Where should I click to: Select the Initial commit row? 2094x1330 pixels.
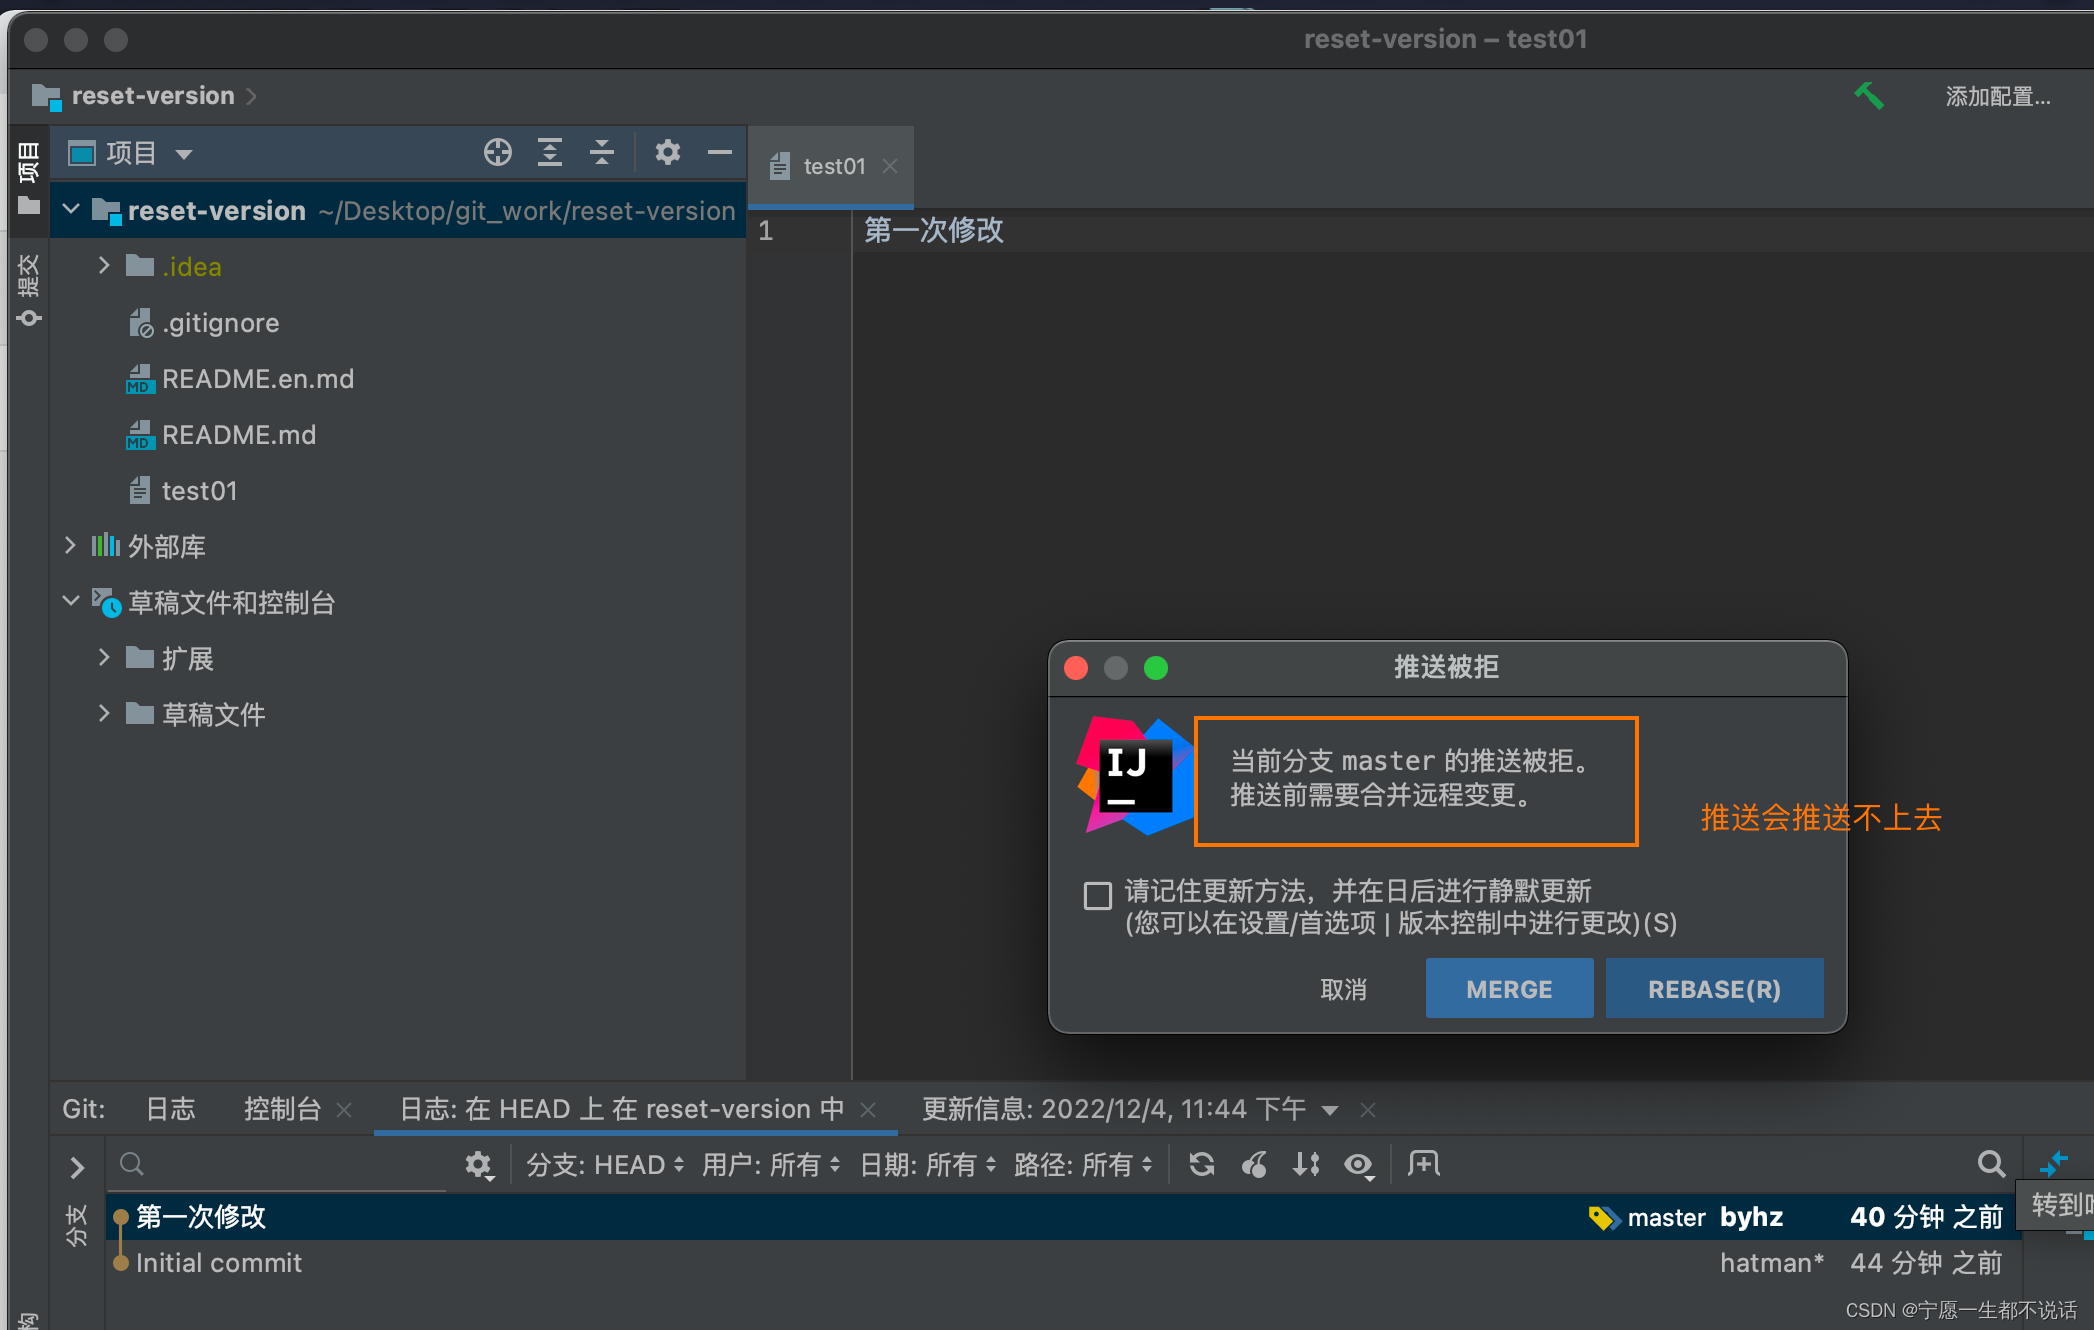1063,1263
